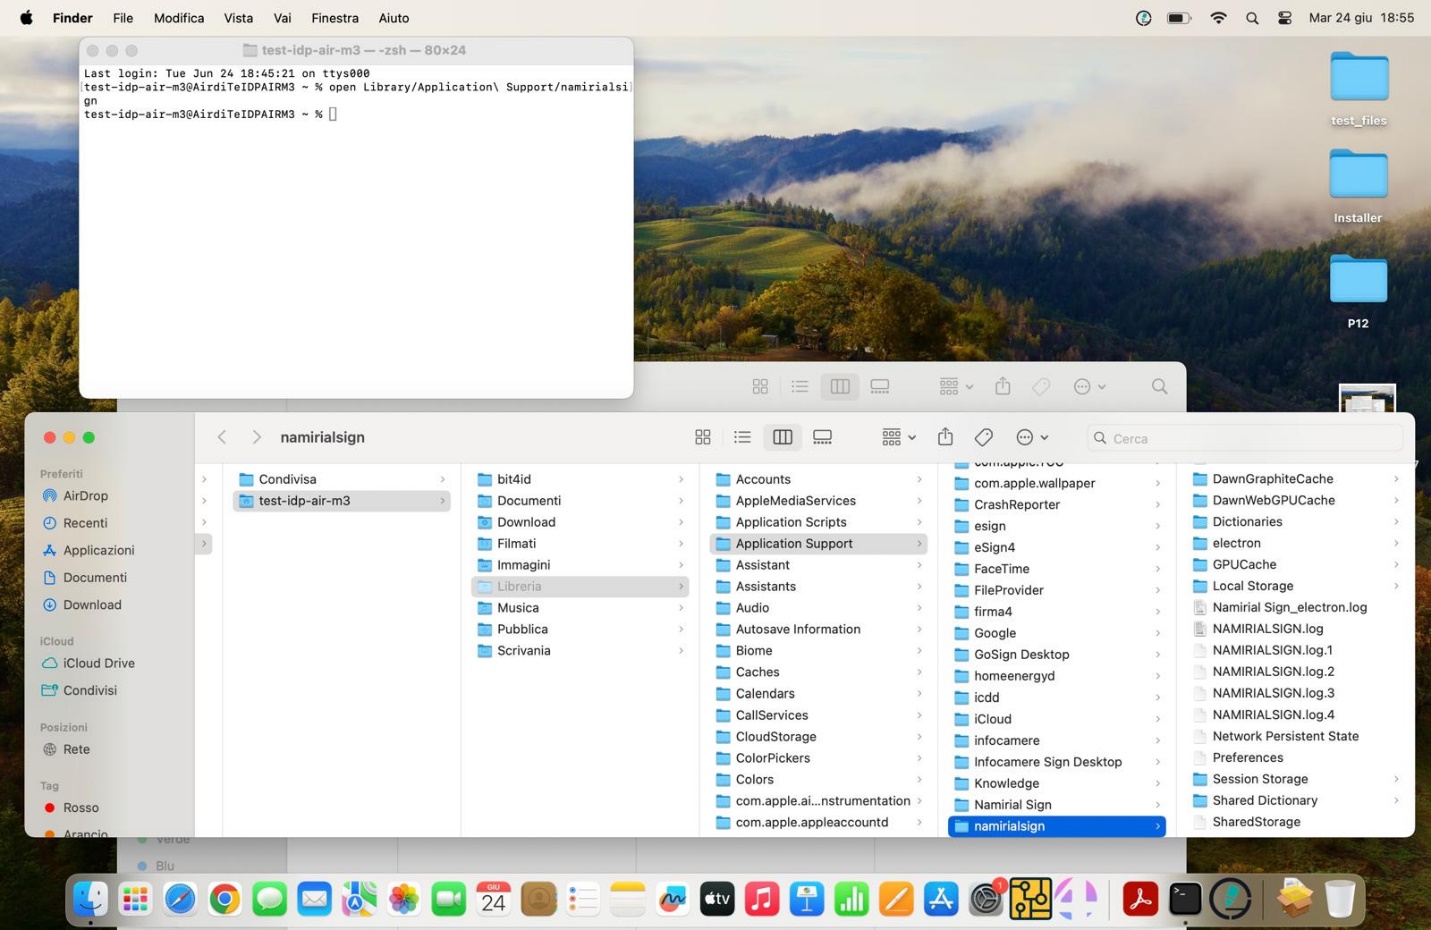Switch Finder to icon view
Screen dimensions: 1431x930
click(x=703, y=437)
